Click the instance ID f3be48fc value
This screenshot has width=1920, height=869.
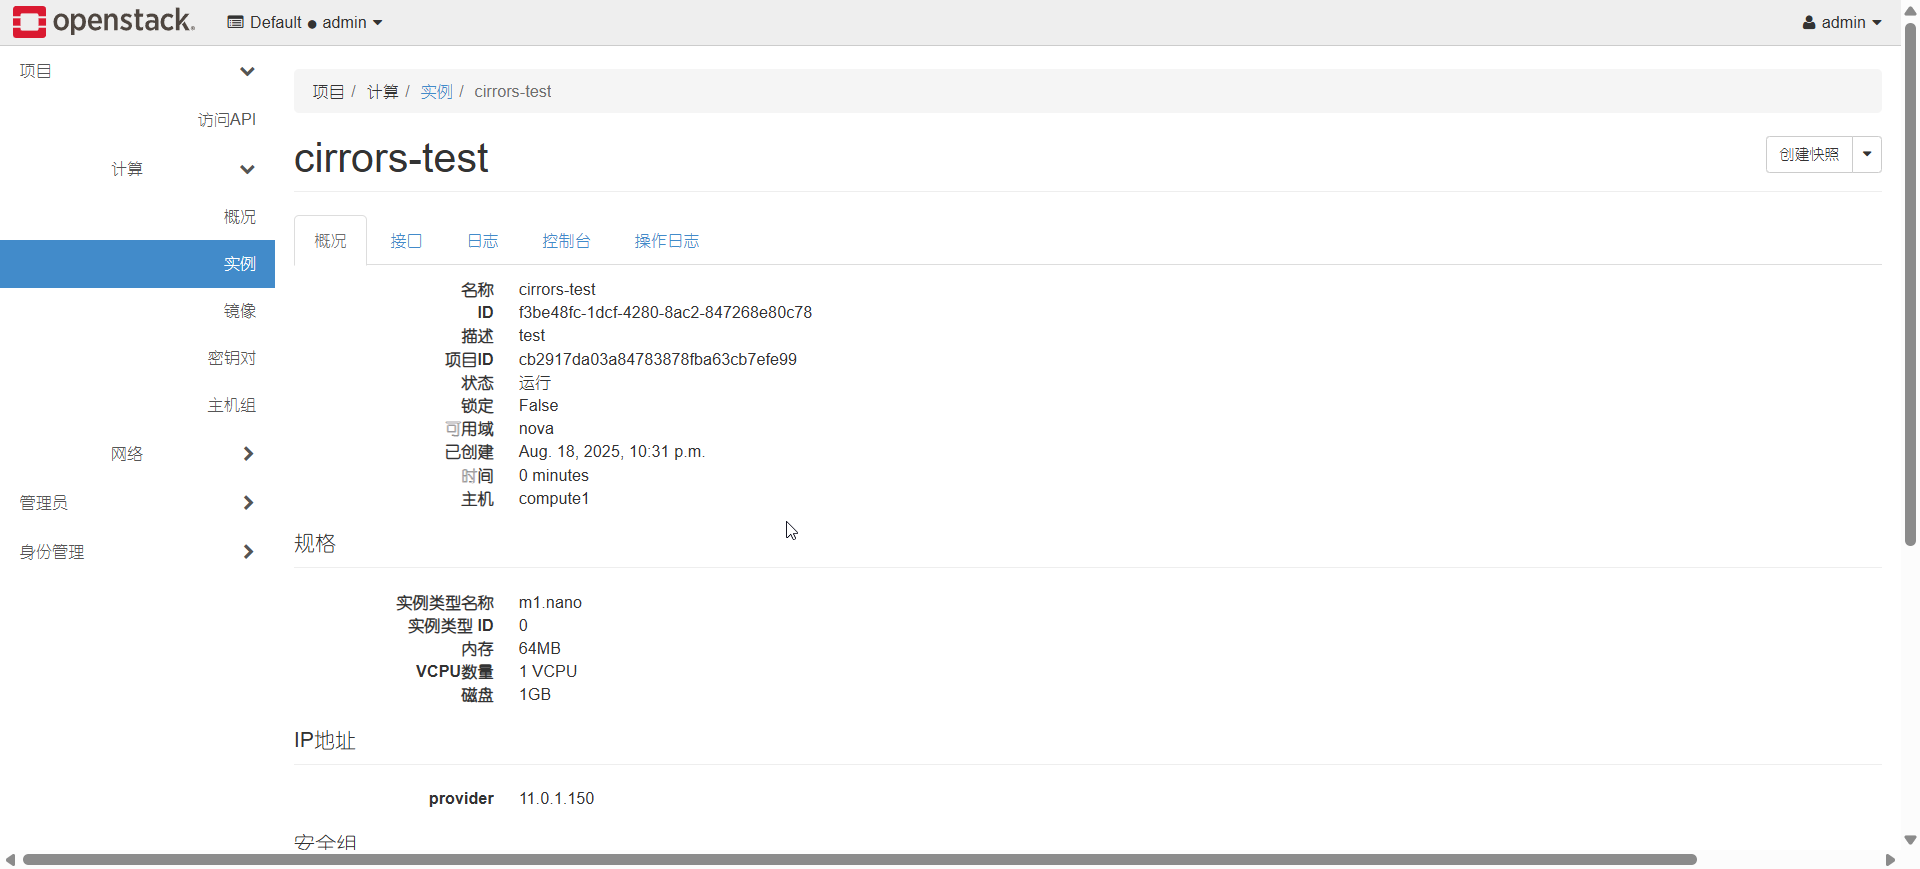[x=665, y=313]
